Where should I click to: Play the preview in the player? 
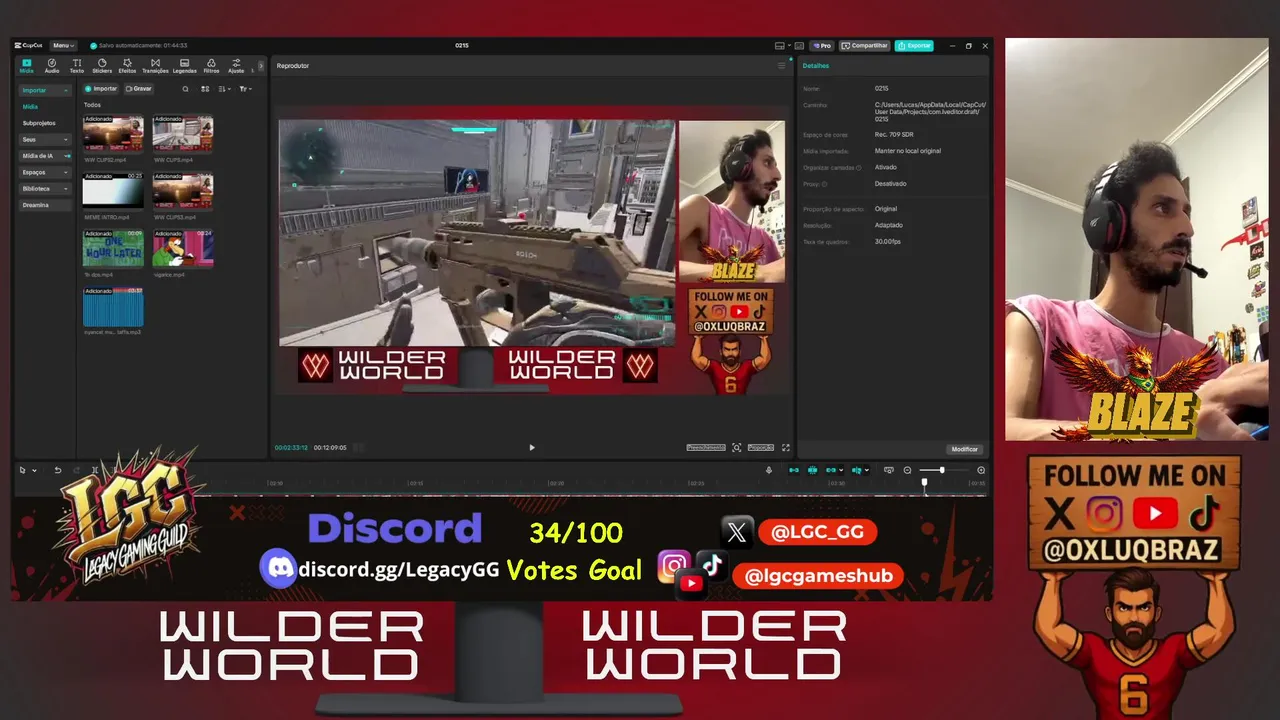[x=532, y=448]
